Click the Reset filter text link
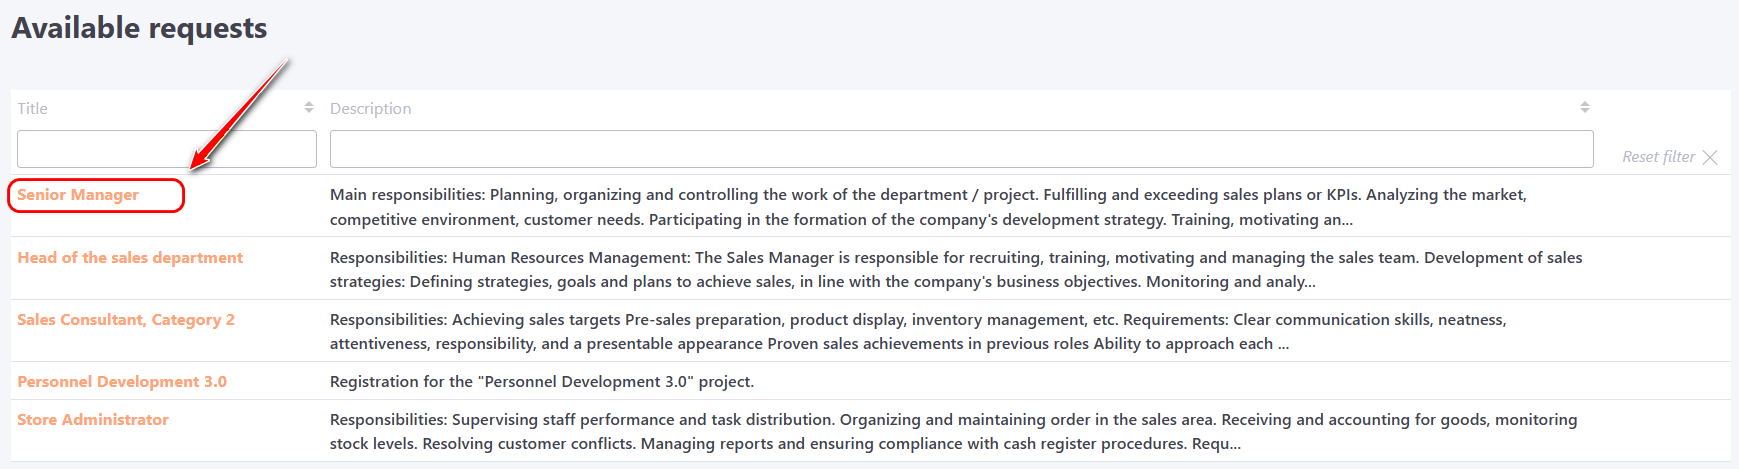Viewport: 1739px width, 469px height. [x=1658, y=157]
